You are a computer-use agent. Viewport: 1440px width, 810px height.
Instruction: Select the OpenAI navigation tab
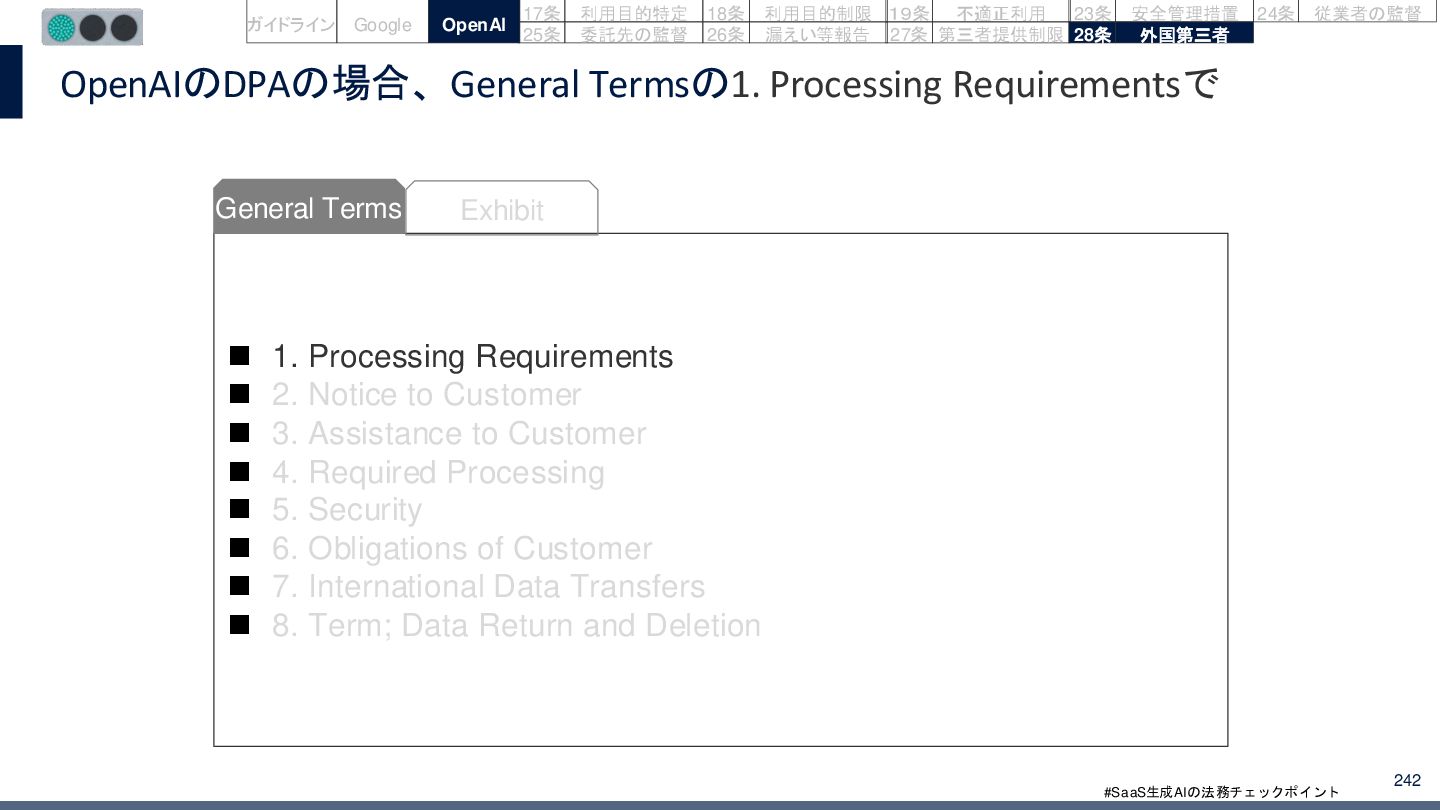click(x=474, y=24)
